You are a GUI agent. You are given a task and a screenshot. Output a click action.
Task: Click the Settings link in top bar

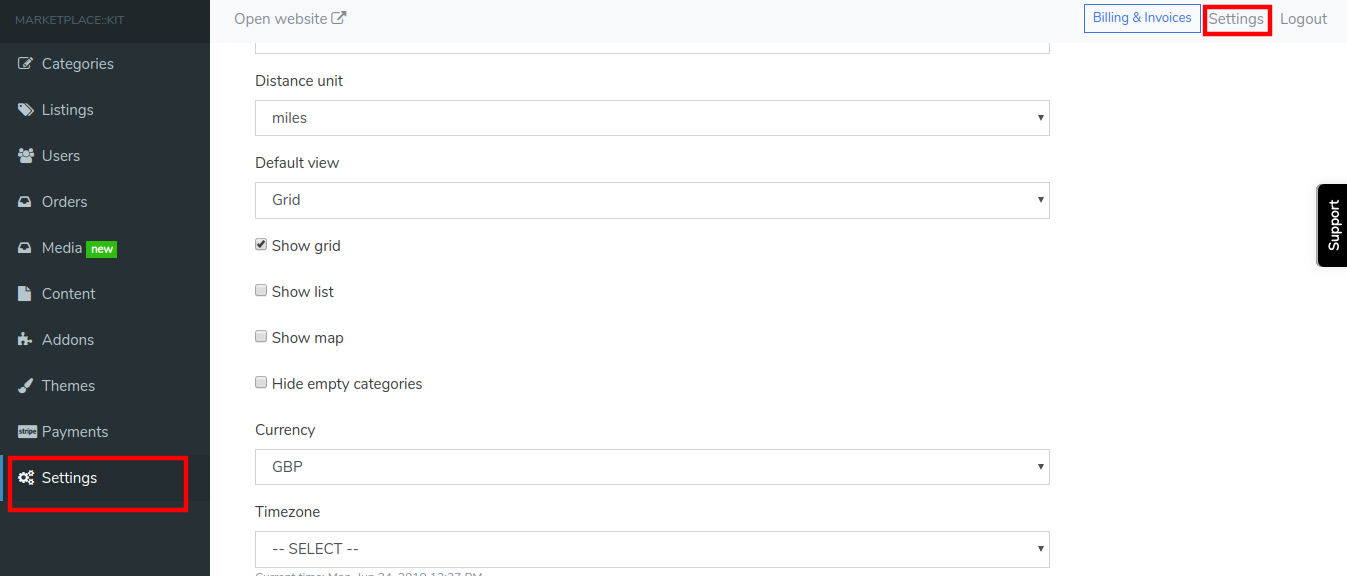click(1236, 19)
